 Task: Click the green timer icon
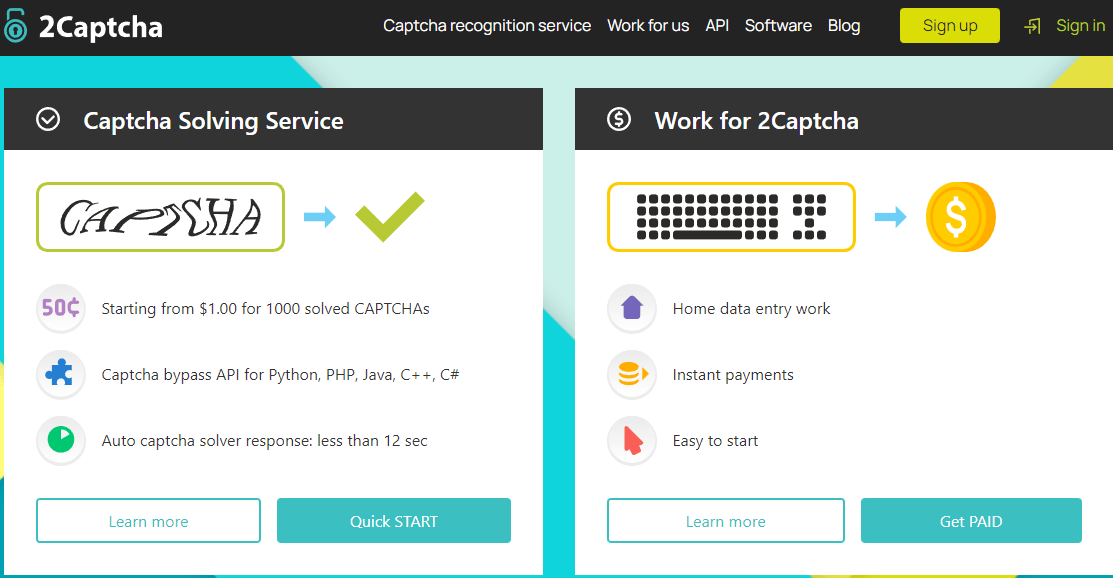coord(61,440)
